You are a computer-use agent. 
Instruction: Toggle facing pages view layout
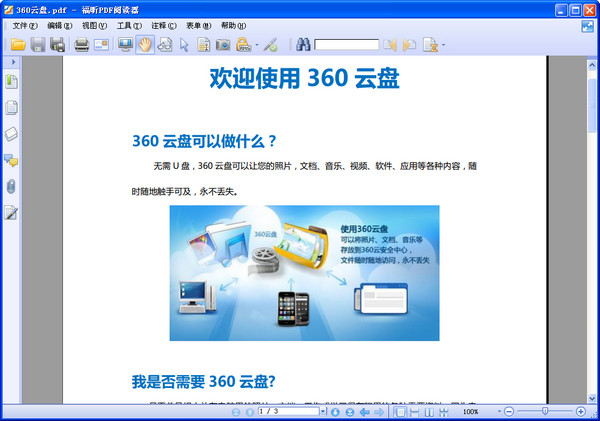[x=429, y=412]
